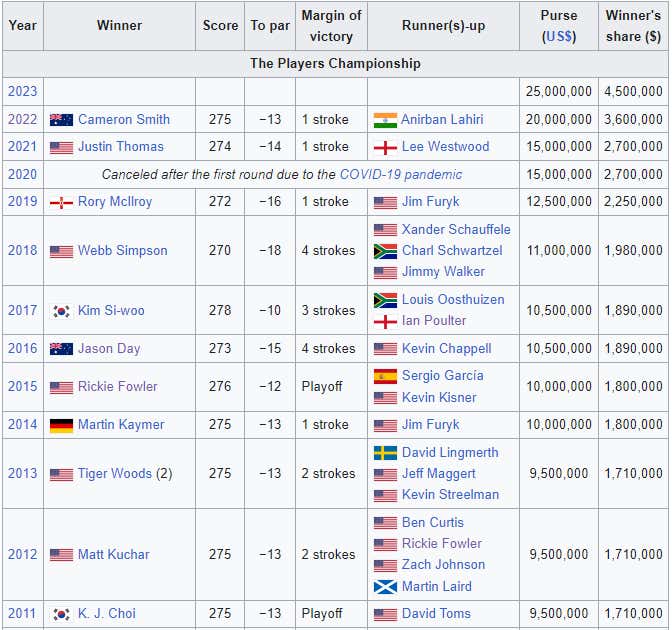Open the Tiger Woods link
Image resolution: width=672 pixels, height=630 pixels.
(115, 474)
